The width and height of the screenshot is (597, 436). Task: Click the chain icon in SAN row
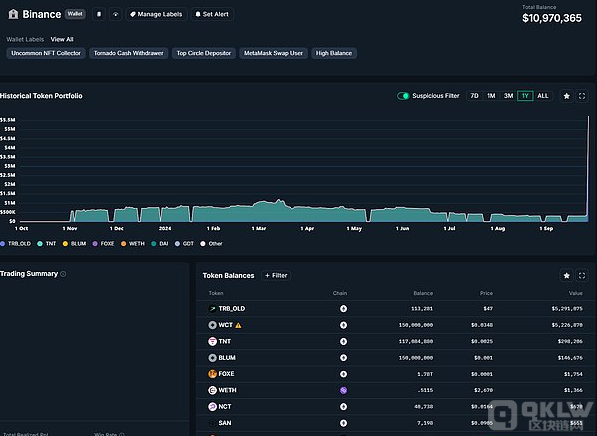tap(343, 423)
